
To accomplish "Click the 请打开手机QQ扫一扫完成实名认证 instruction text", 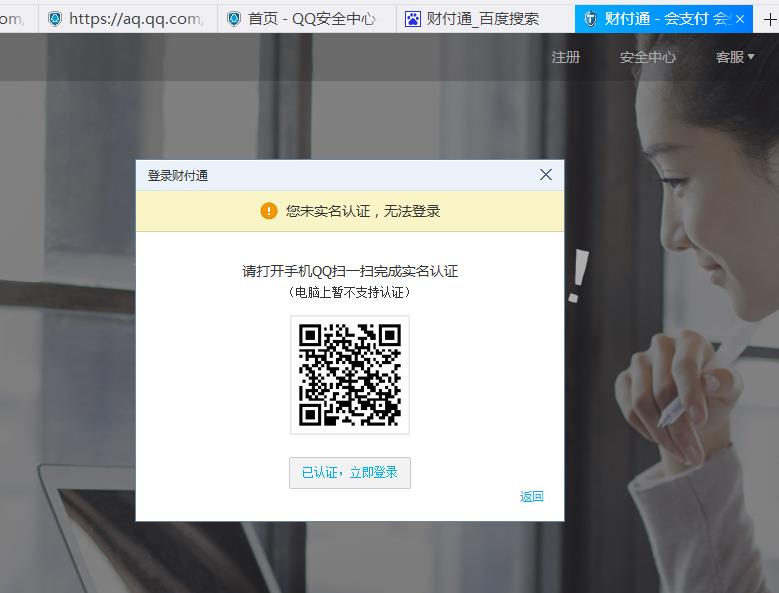I will tap(350, 271).
